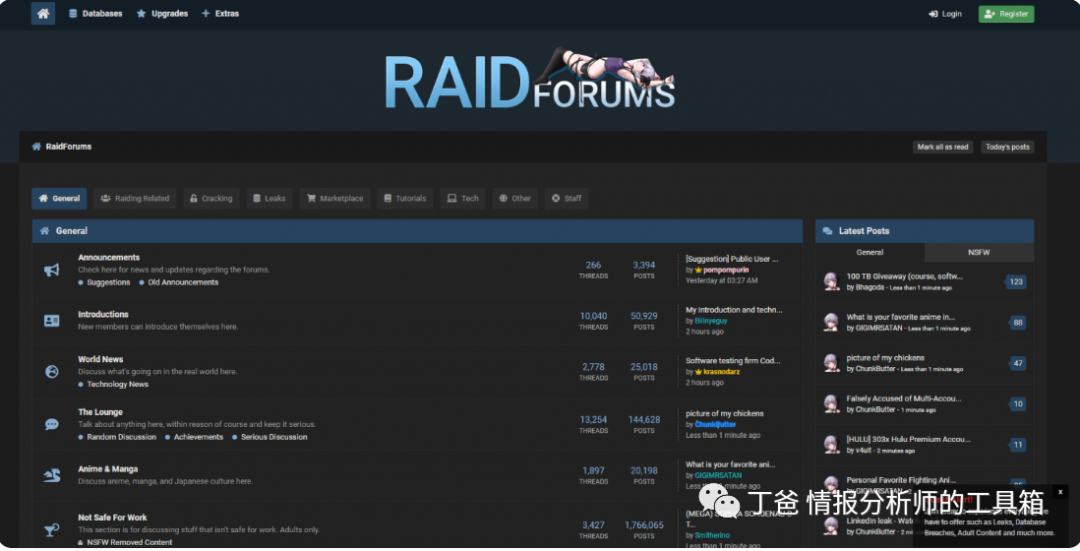Close the bottom-right notification popup
The width and height of the screenshot is (1080, 551).
[1060, 492]
